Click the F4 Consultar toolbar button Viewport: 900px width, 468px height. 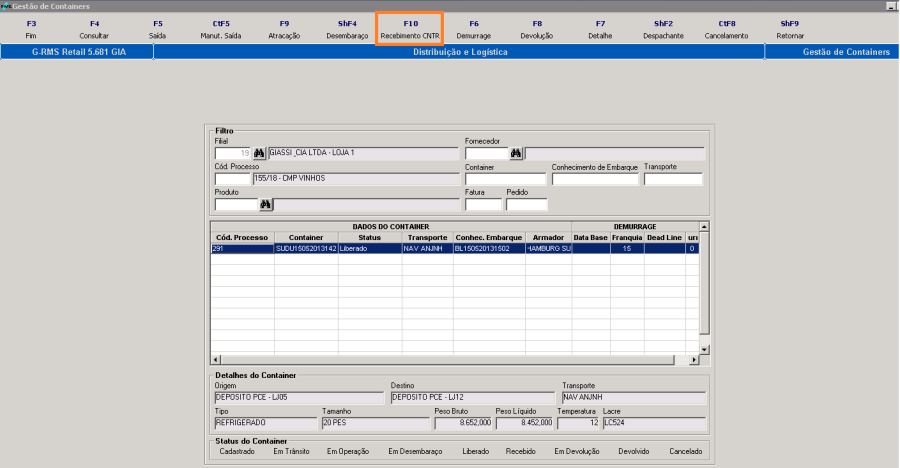pos(94,29)
